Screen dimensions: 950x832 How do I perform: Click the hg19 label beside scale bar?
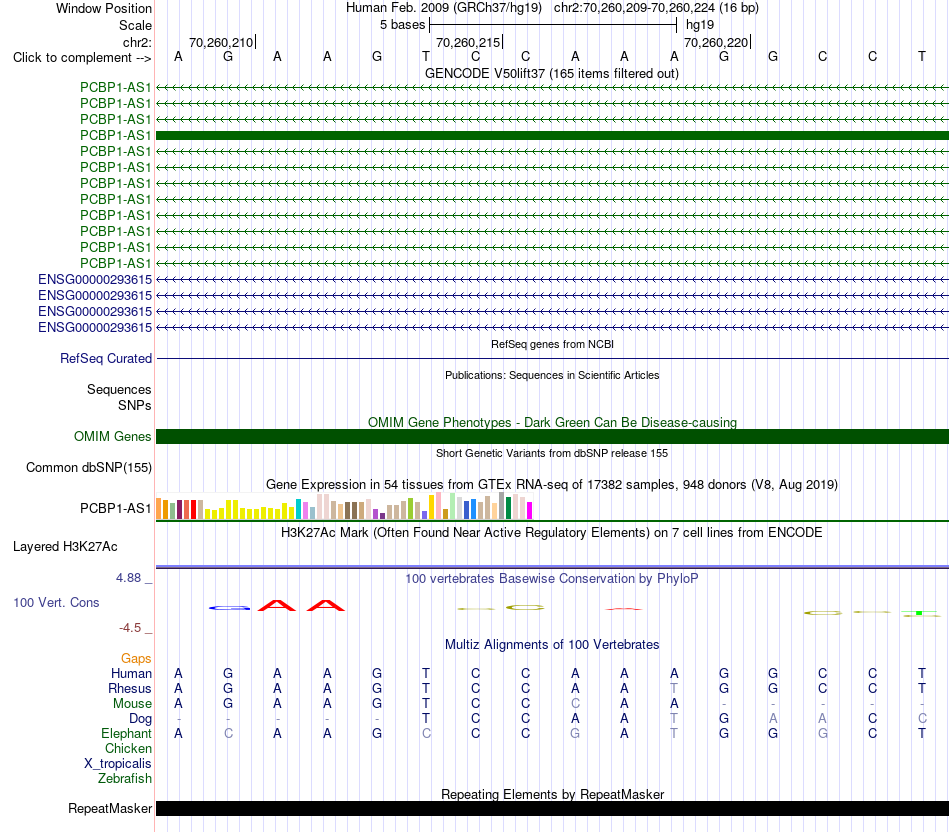(x=700, y=25)
